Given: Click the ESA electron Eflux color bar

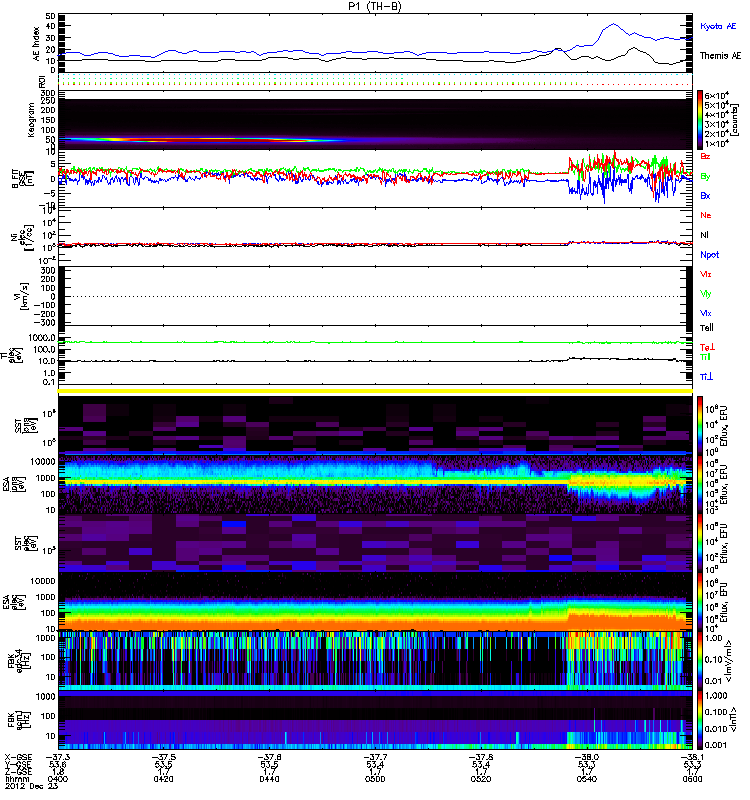Looking at the screenshot, I should click(x=699, y=602).
